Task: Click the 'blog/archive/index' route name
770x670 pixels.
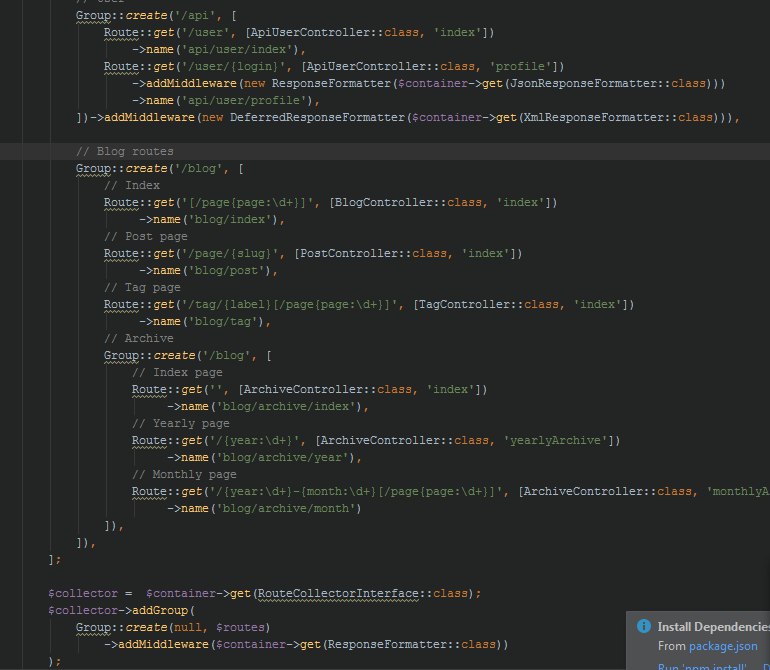Action: click(286, 407)
